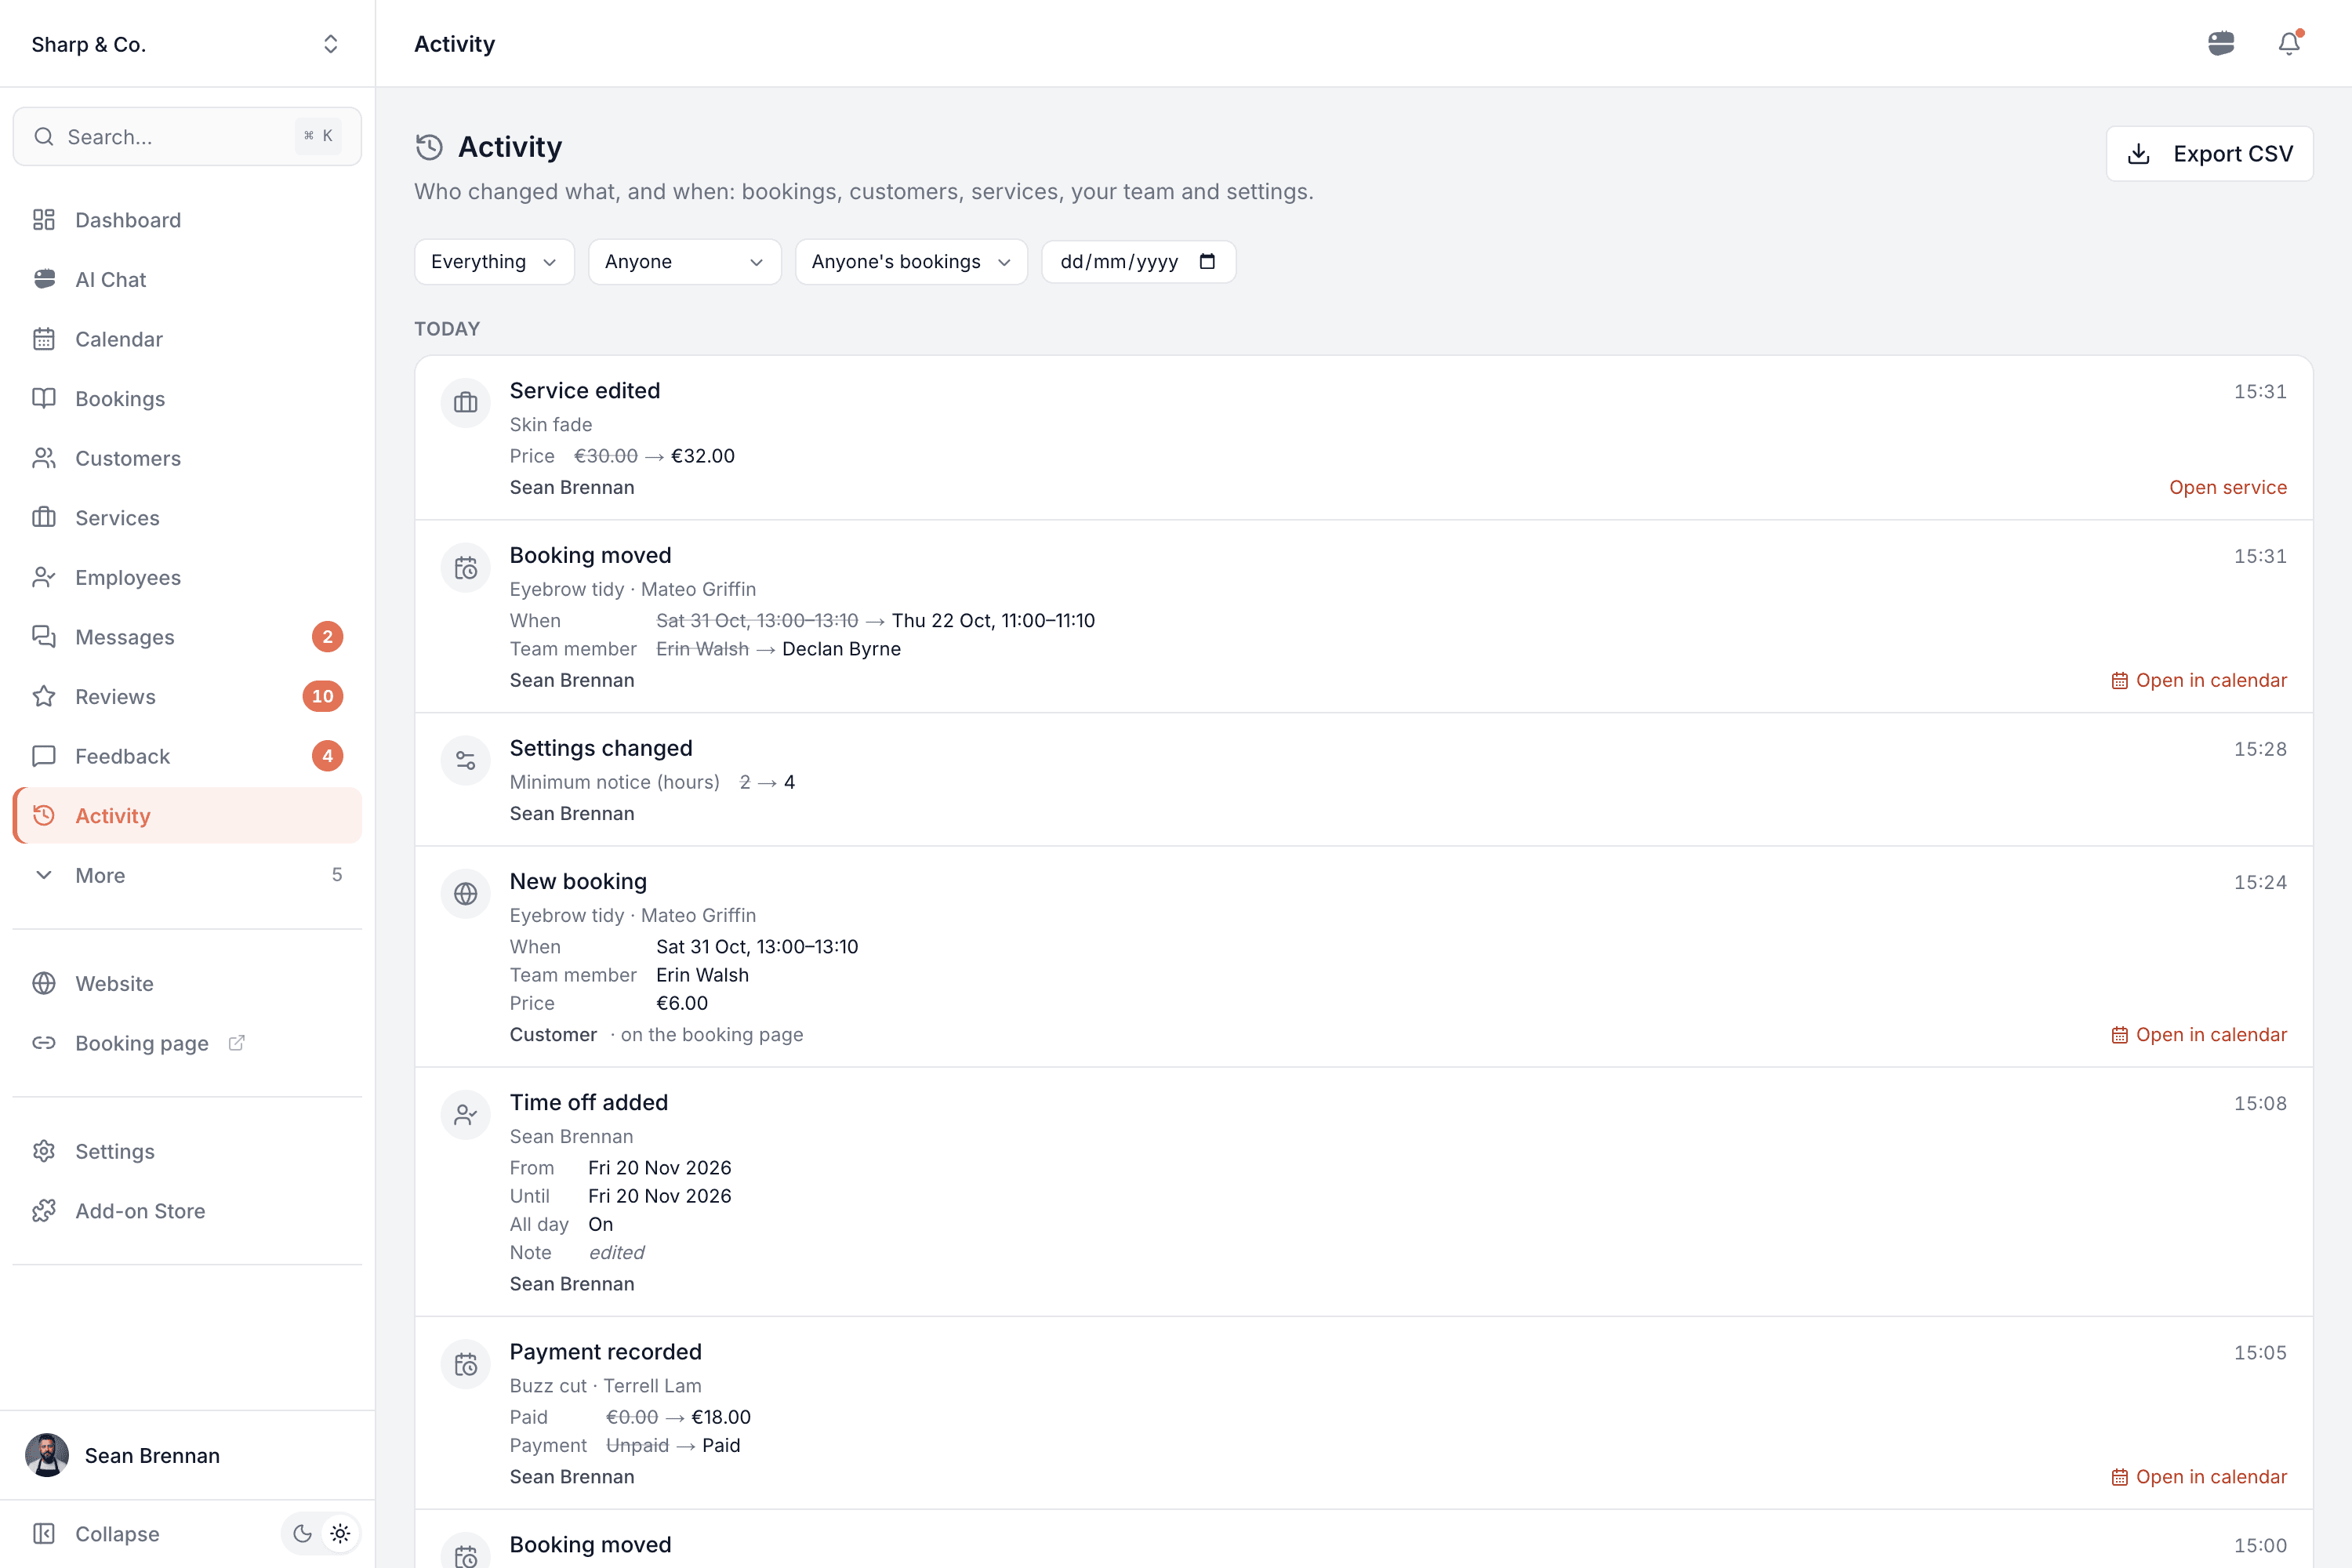Go to Dashboard in sidebar

click(x=187, y=220)
